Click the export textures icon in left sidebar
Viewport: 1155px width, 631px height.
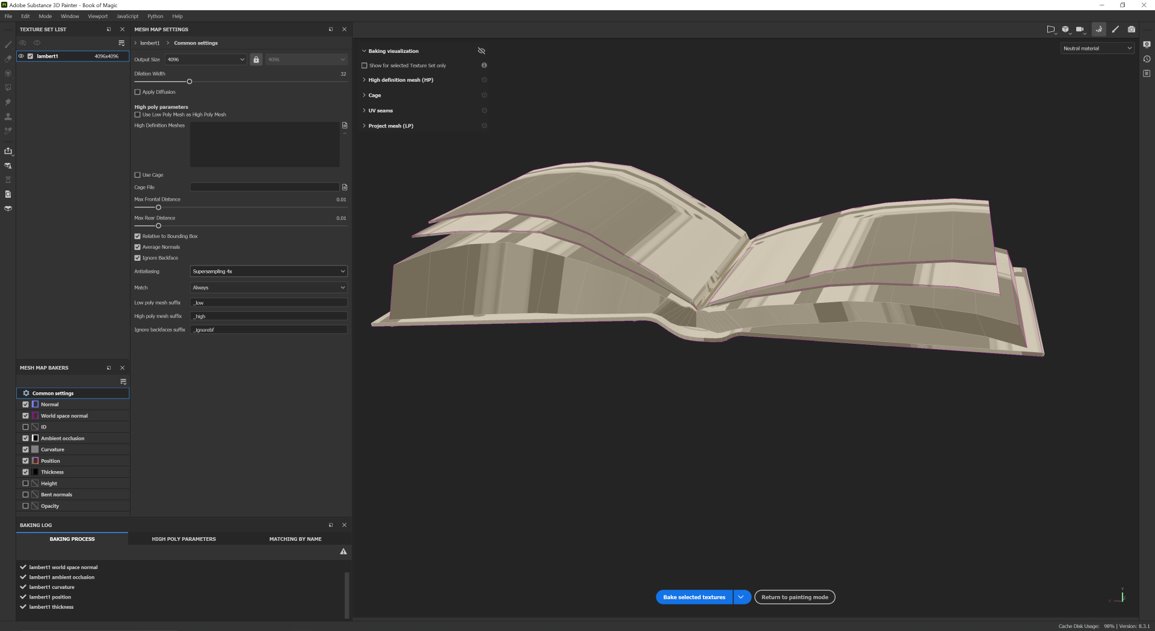point(9,152)
